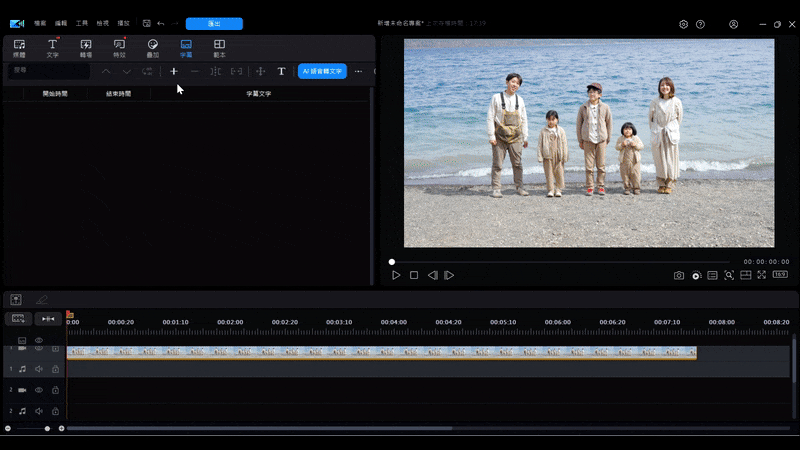Click the stop button in preview
Viewport: 800px width, 450px height.
414,275
